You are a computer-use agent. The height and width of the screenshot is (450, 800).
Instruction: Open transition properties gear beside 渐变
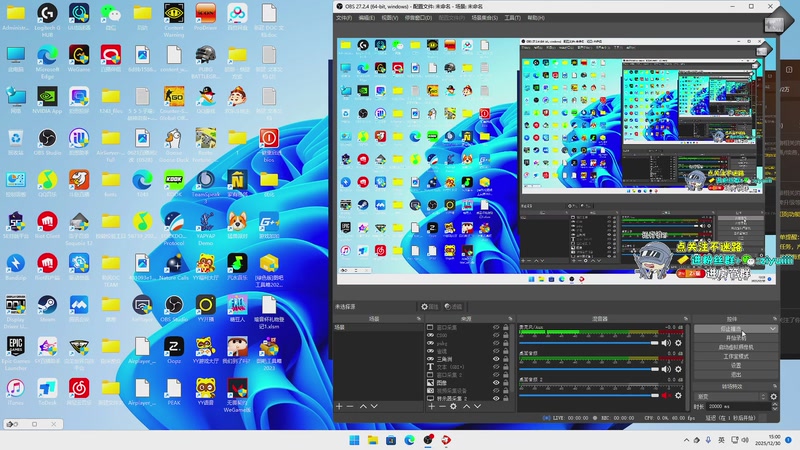coord(773,396)
